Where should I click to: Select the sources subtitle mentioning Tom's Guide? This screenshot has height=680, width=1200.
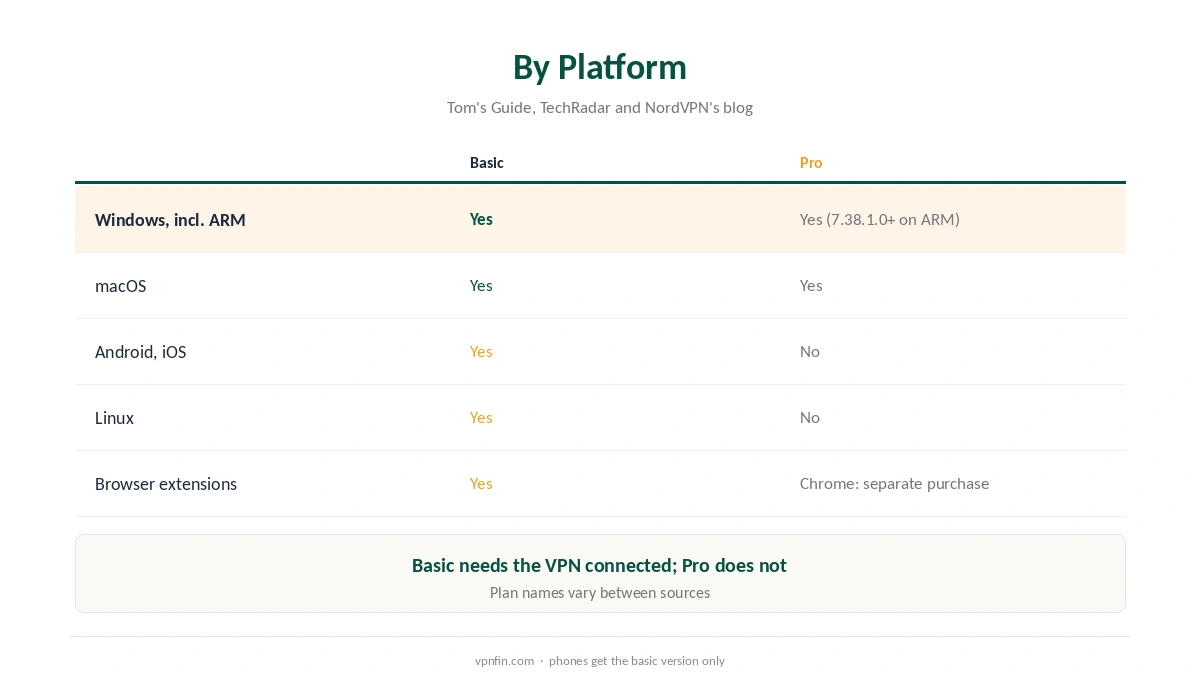click(600, 107)
